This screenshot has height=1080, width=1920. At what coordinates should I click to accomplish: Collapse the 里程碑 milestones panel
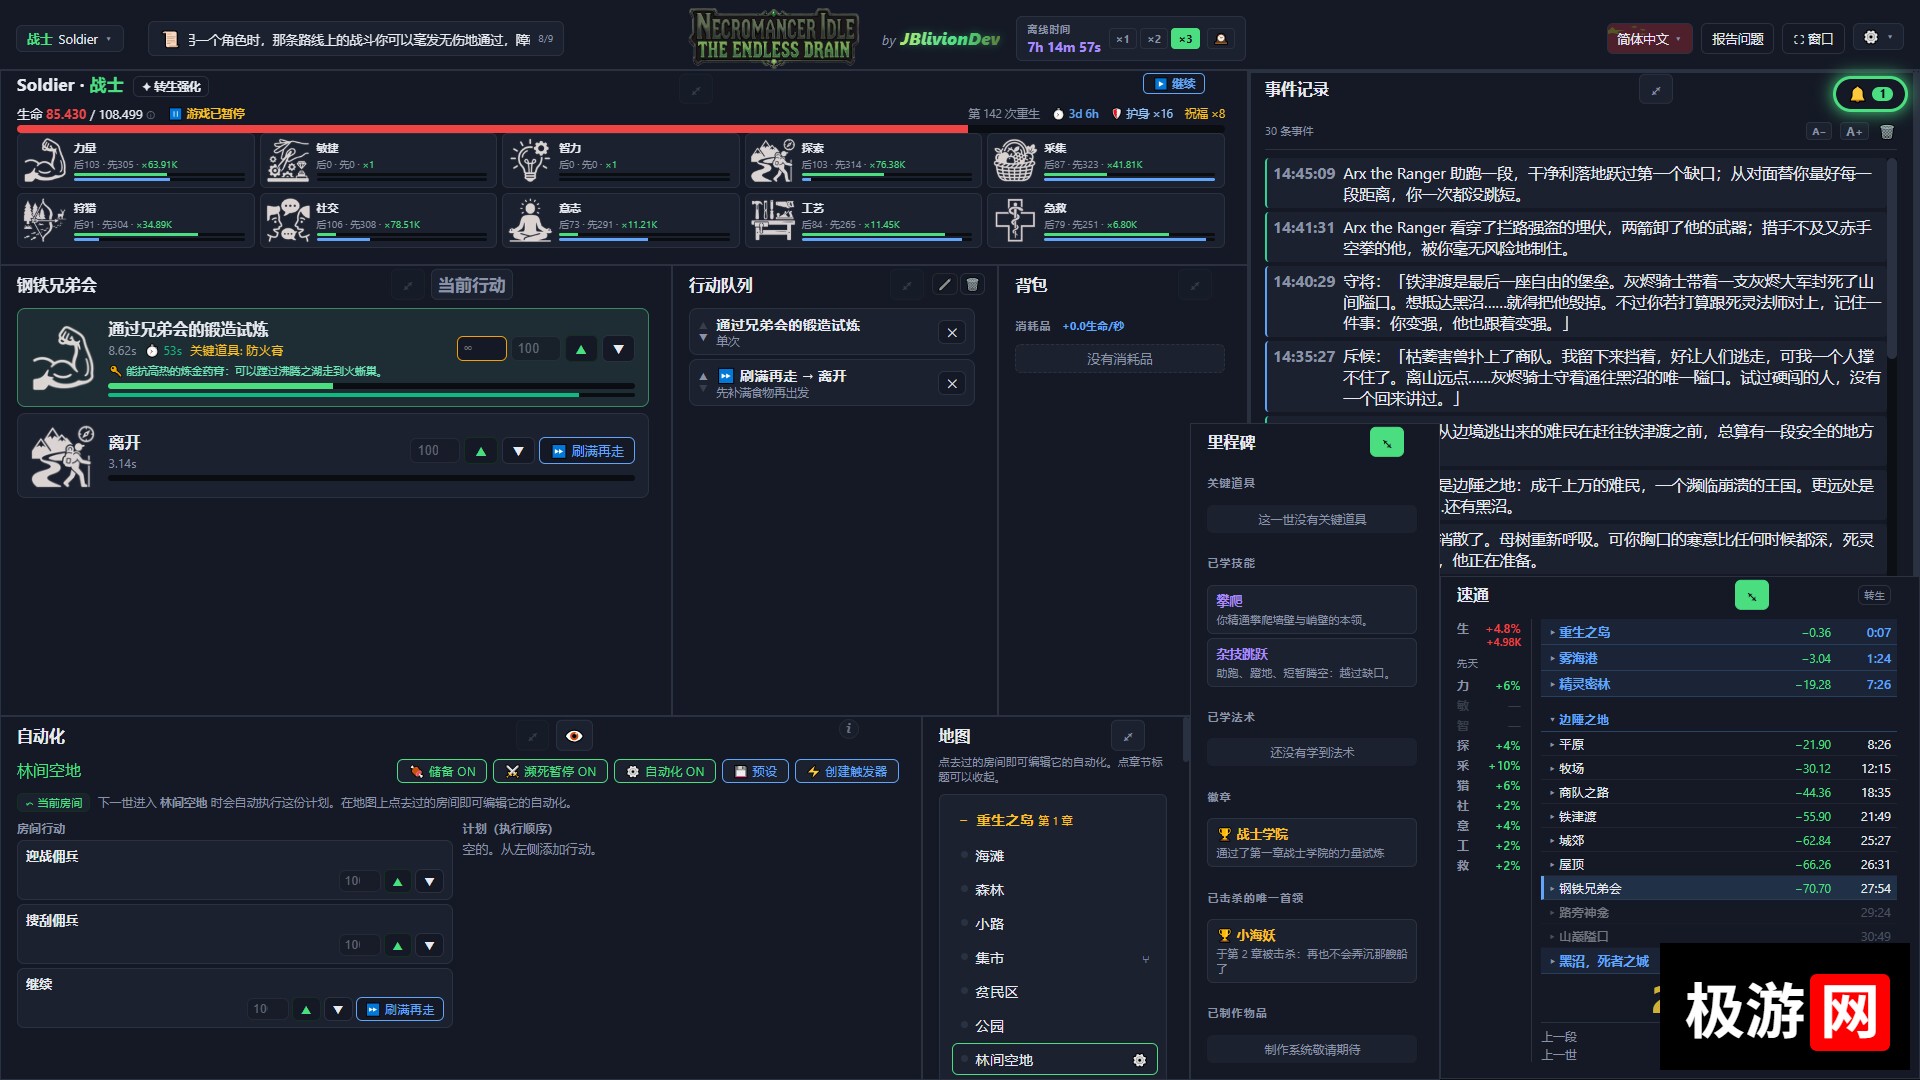(1387, 442)
